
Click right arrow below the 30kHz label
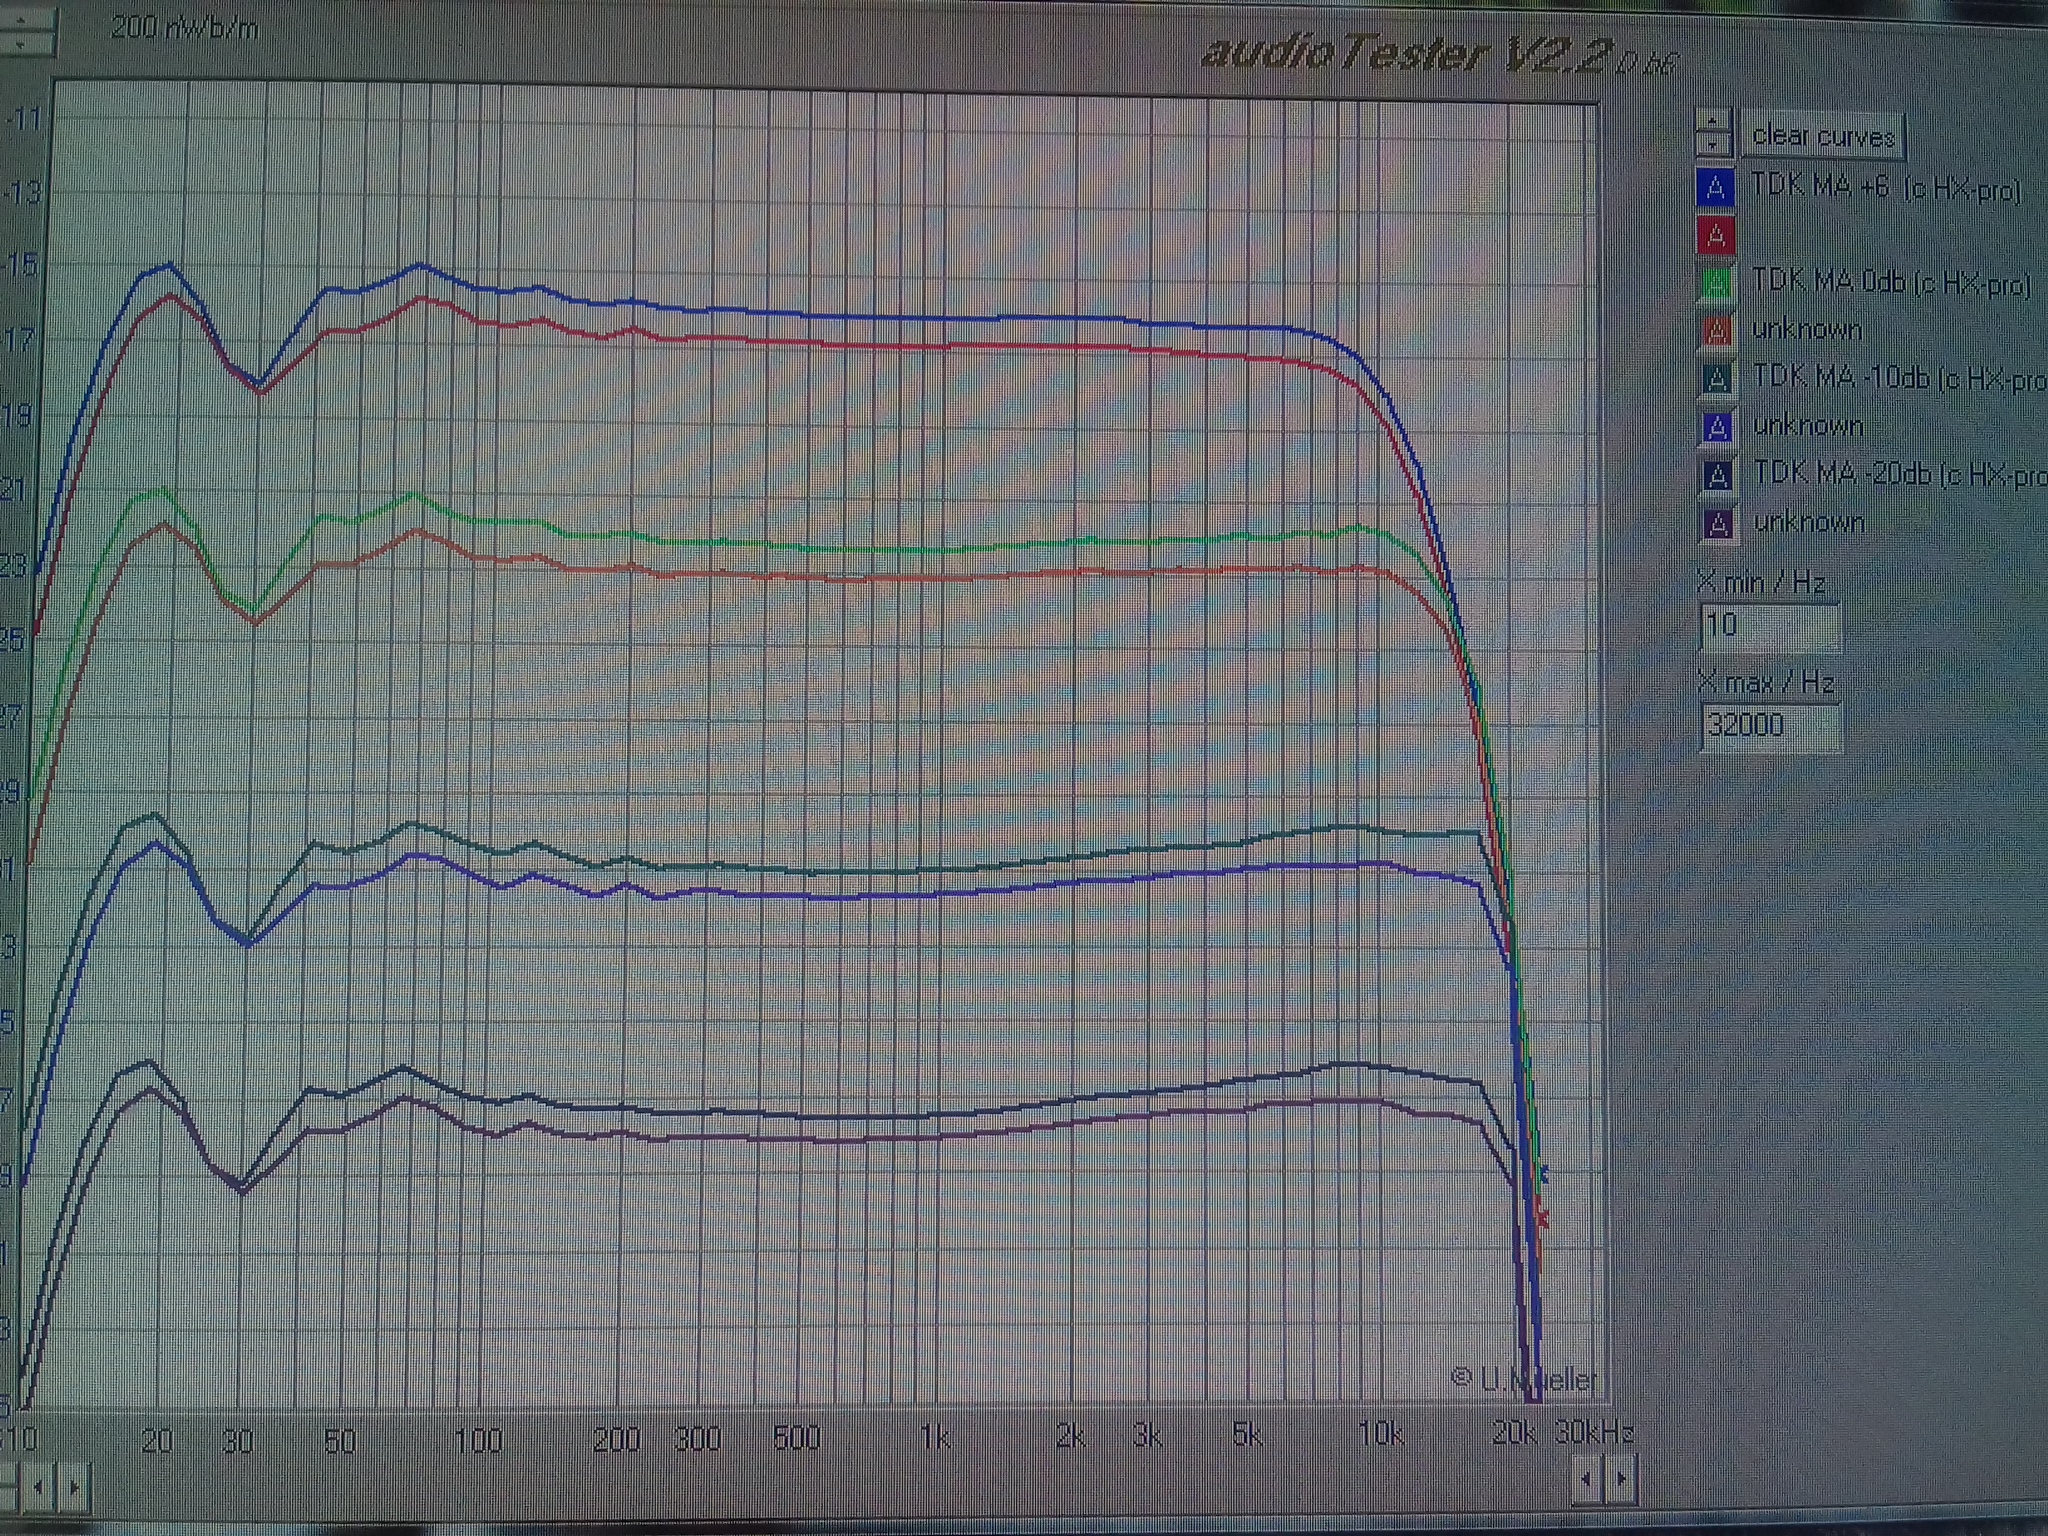pos(1621,1477)
